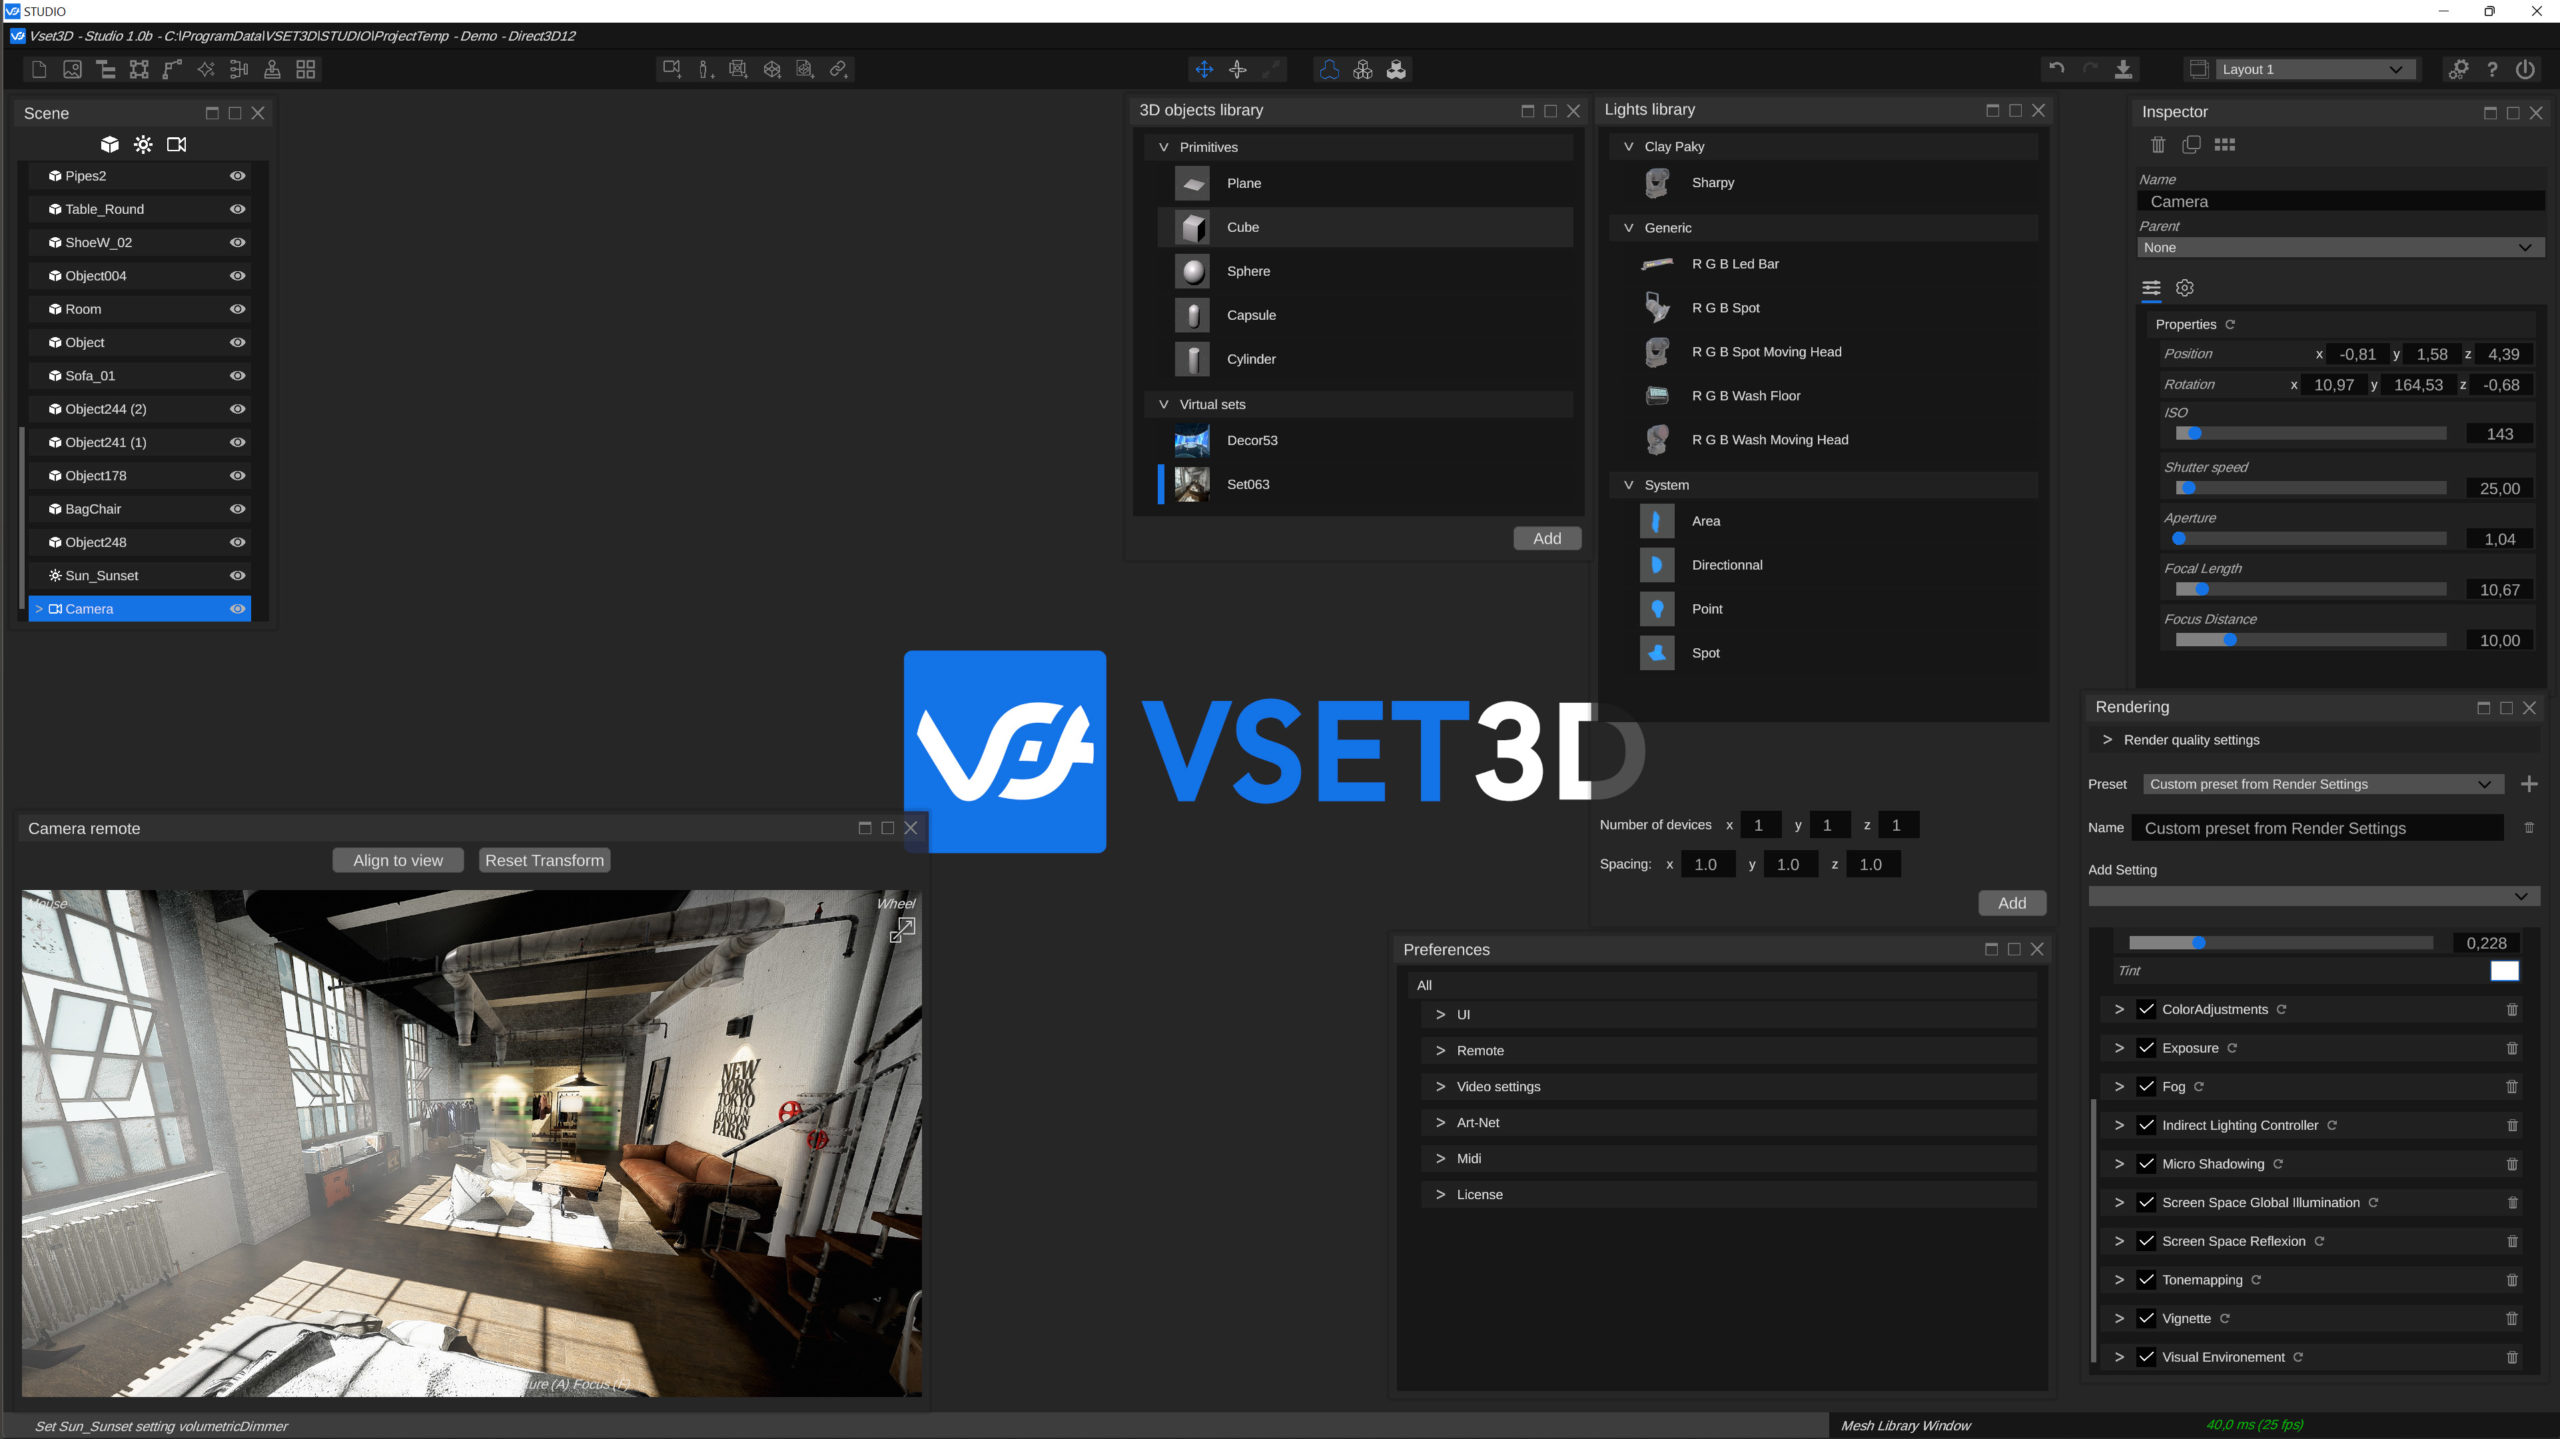2560x1439 pixels.
Task: Click the power quit icon
Action: (x=2526, y=69)
